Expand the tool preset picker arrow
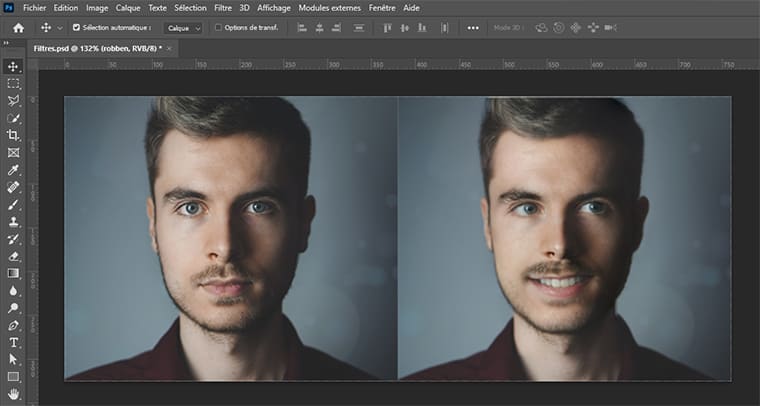The image size is (760, 406). click(x=60, y=28)
